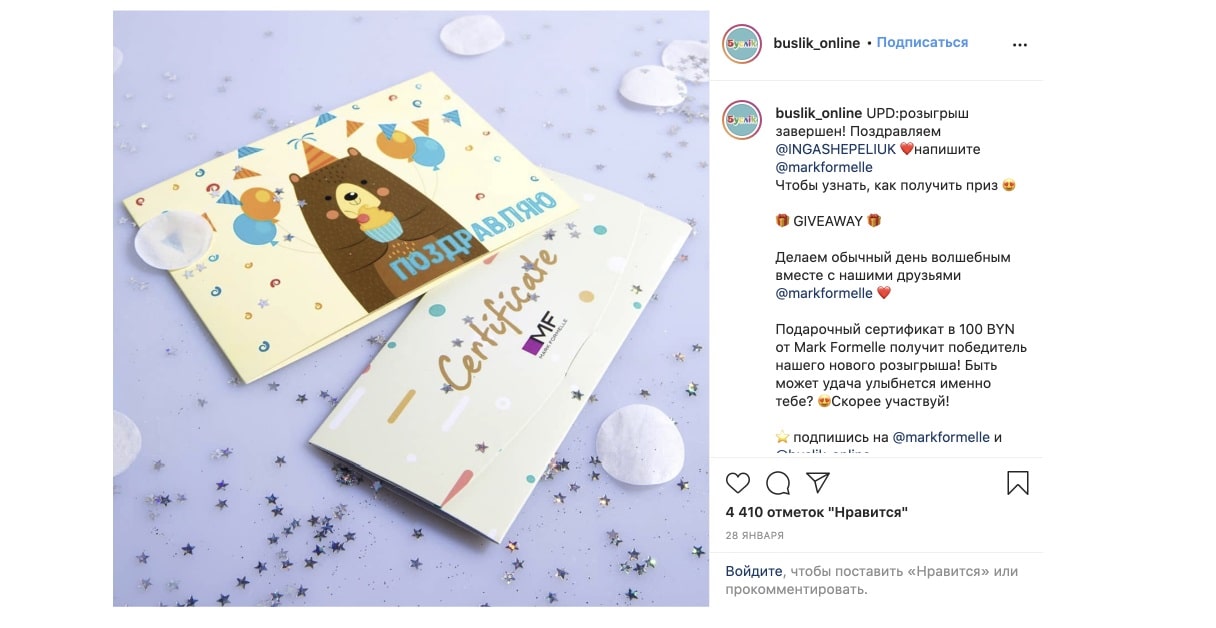Image resolution: width=1216 pixels, height=628 pixels.
Task: Open the 28 ЯНВАРЯ post date
Action: [755, 536]
